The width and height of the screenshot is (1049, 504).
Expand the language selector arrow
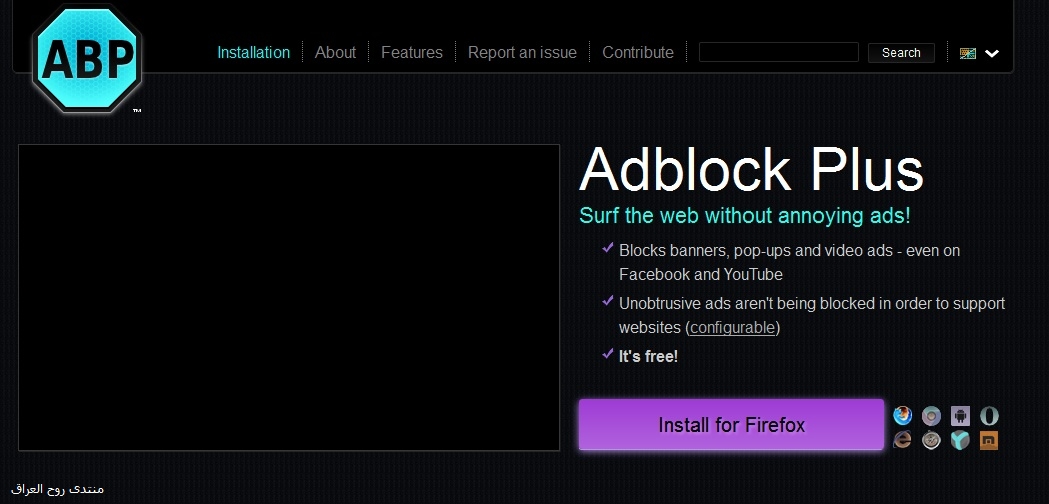[992, 54]
